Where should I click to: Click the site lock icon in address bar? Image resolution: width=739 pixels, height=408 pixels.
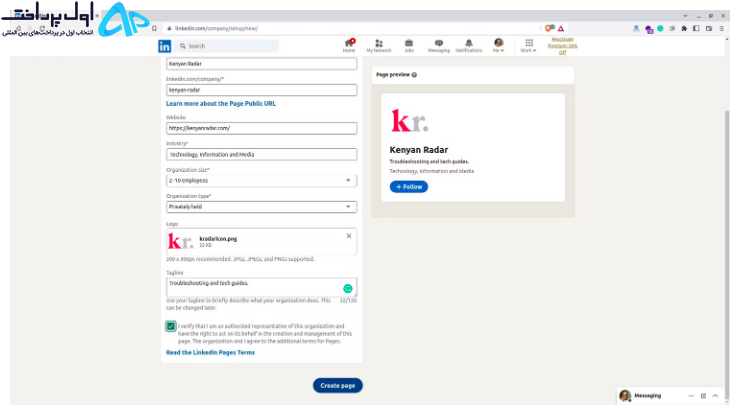(169, 28)
